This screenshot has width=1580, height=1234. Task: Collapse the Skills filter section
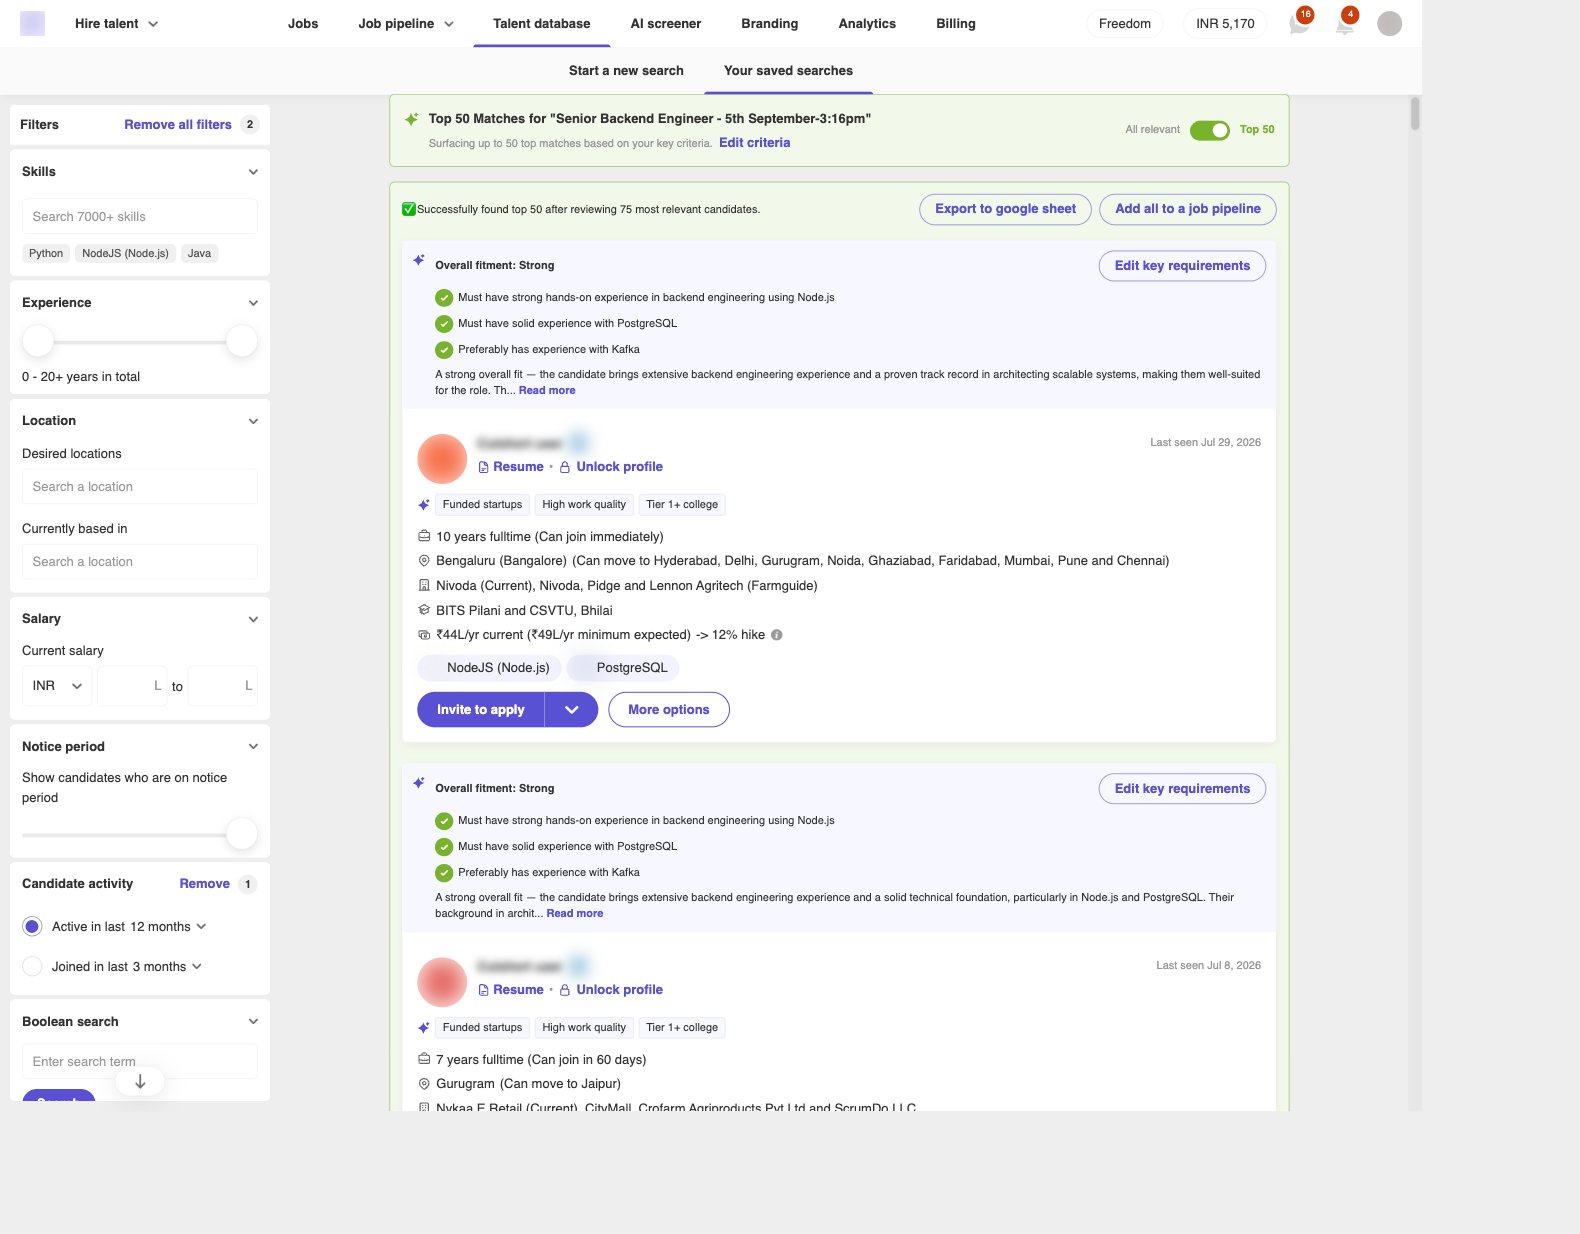pyautogui.click(x=253, y=172)
